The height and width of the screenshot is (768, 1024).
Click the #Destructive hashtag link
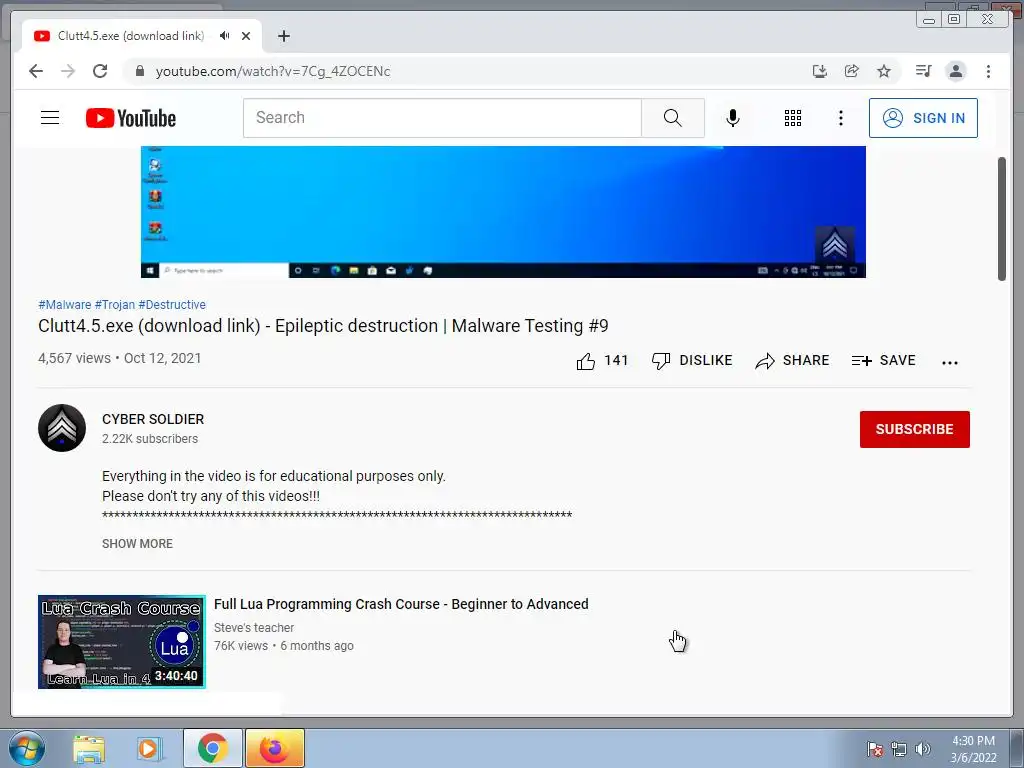(172, 305)
